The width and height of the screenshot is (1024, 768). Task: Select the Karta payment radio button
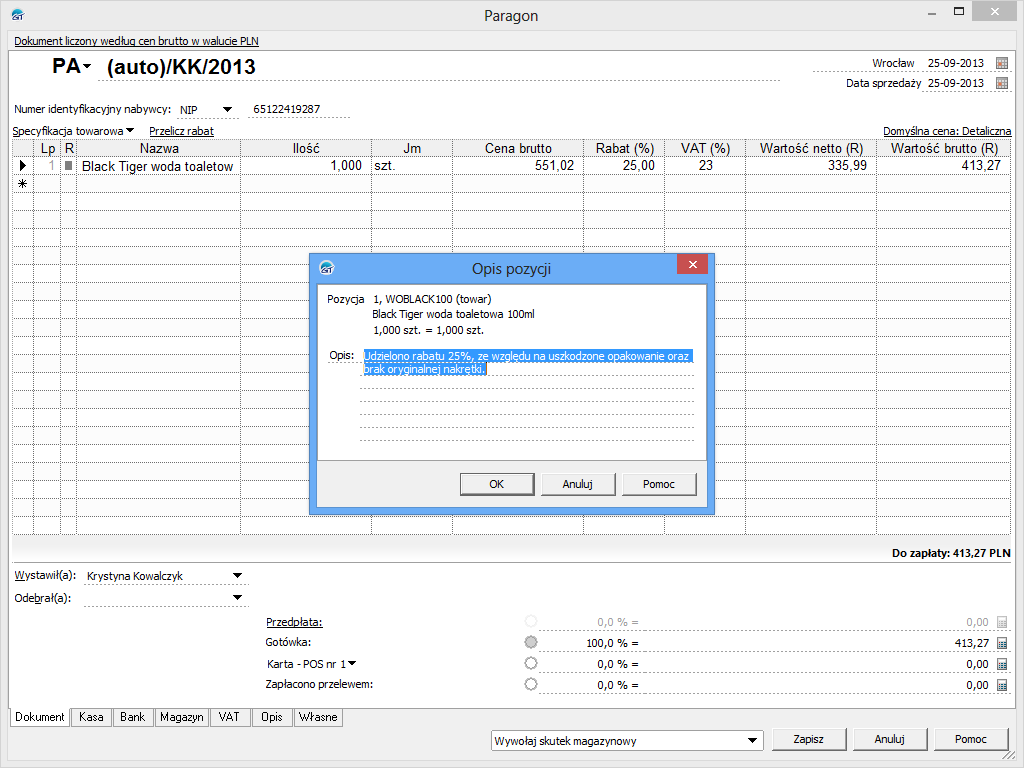(531, 663)
